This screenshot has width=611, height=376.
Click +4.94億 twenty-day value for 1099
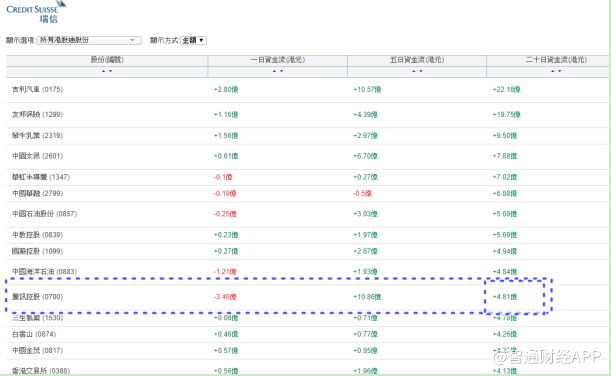[x=505, y=251]
